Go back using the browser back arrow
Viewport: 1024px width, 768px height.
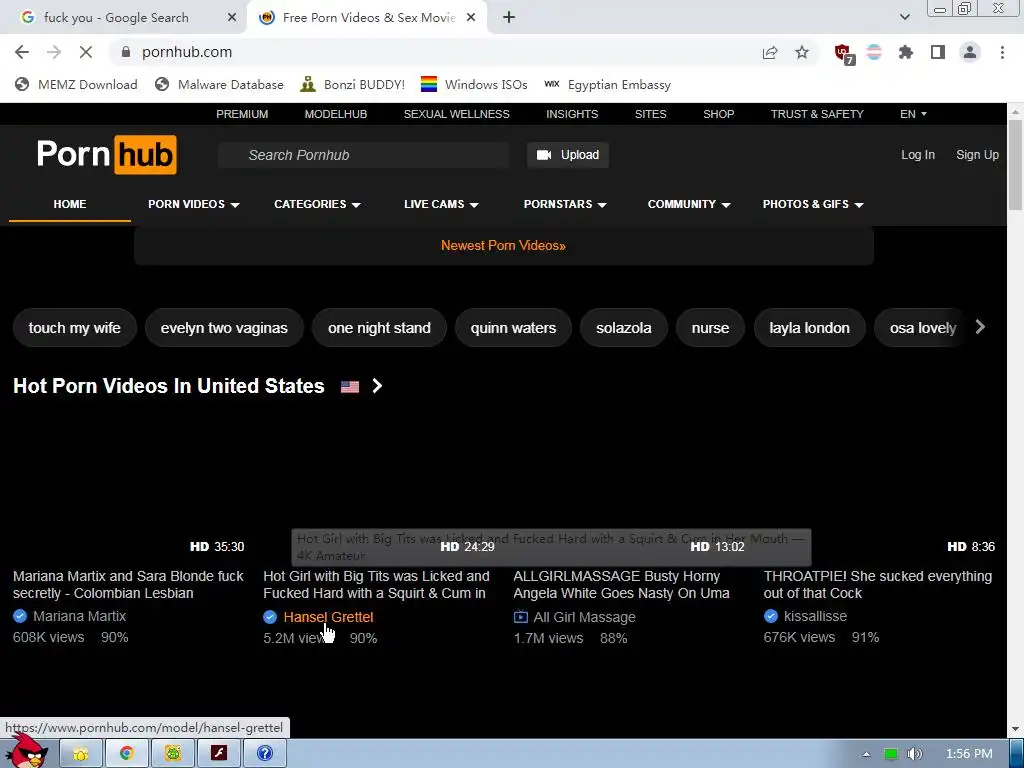point(22,52)
